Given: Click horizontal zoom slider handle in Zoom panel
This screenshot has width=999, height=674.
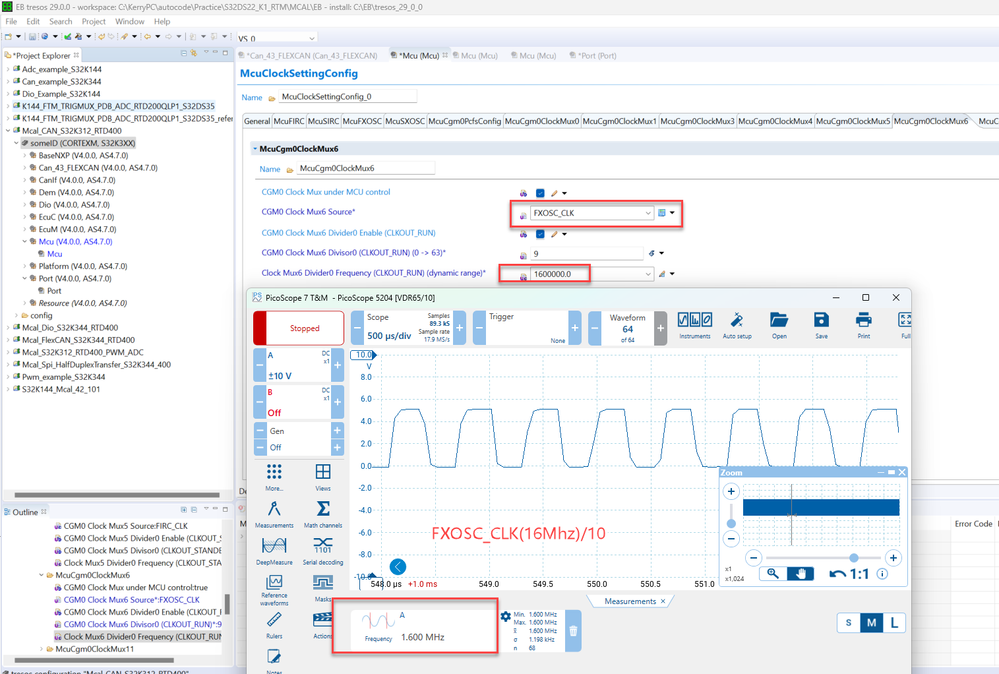Looking at the screenshot, I should point(854,557).
